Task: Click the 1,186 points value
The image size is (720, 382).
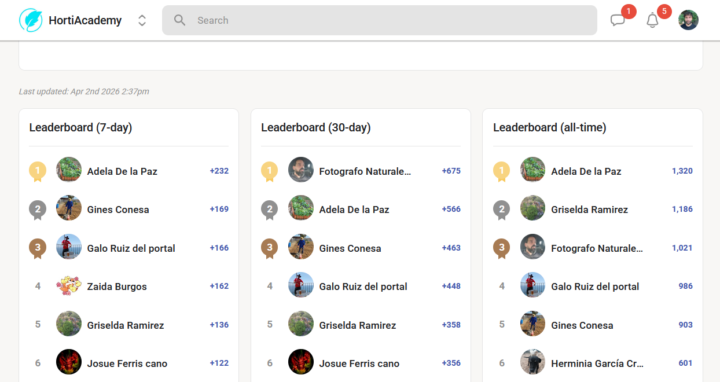Action: pyautogui.click(x=682, y=209)
